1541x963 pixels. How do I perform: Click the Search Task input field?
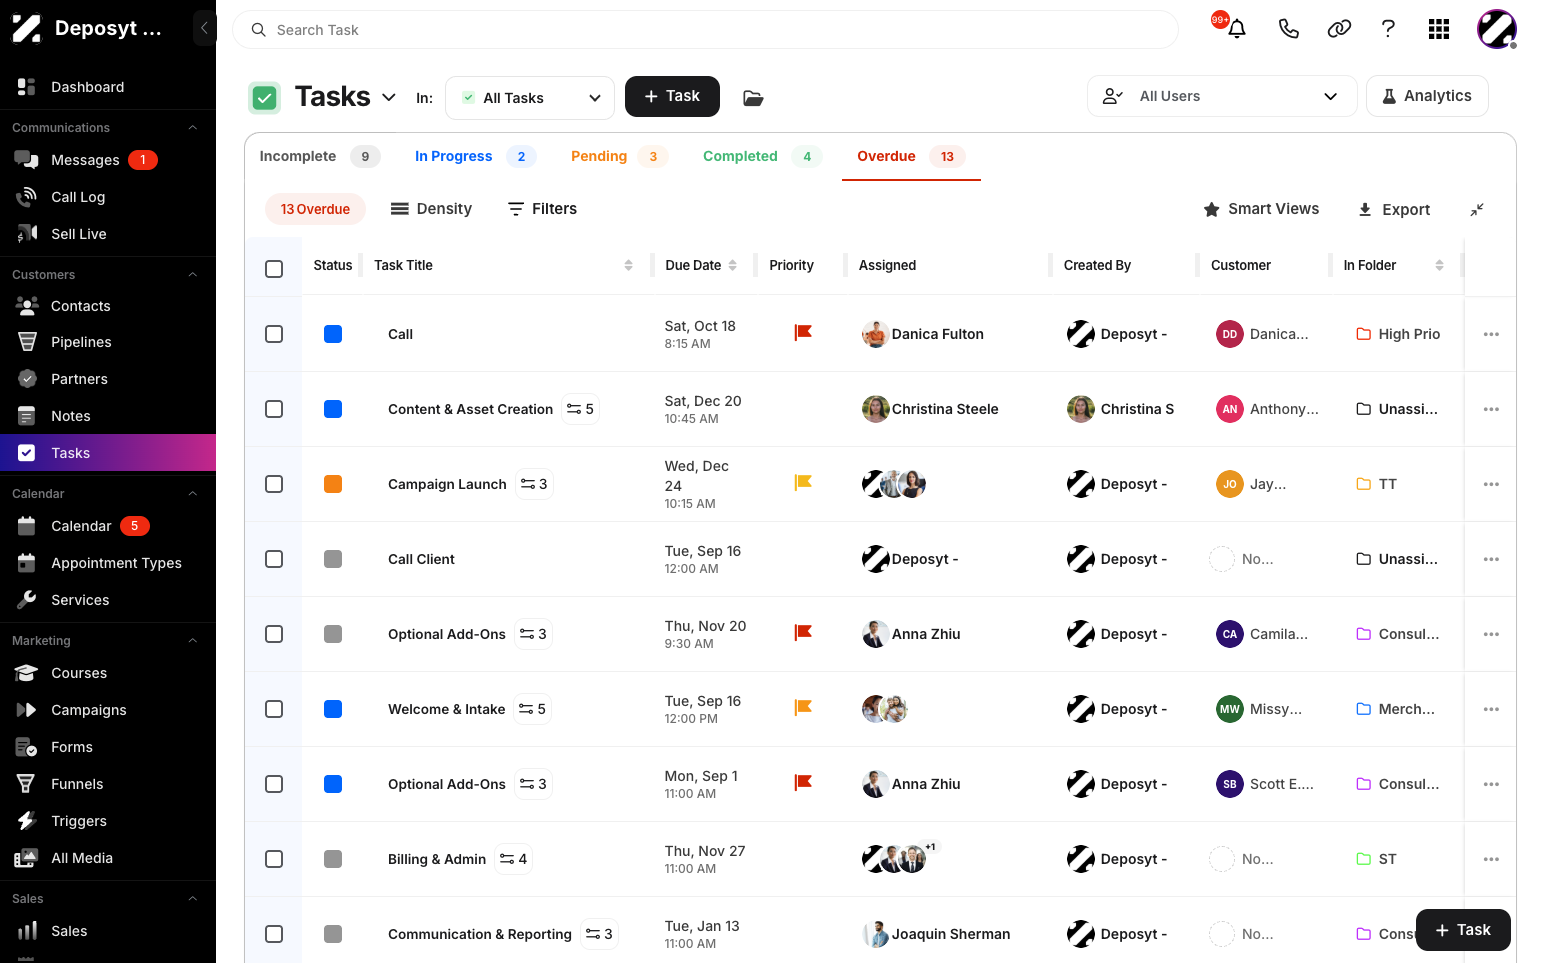(x=705, y=30)
